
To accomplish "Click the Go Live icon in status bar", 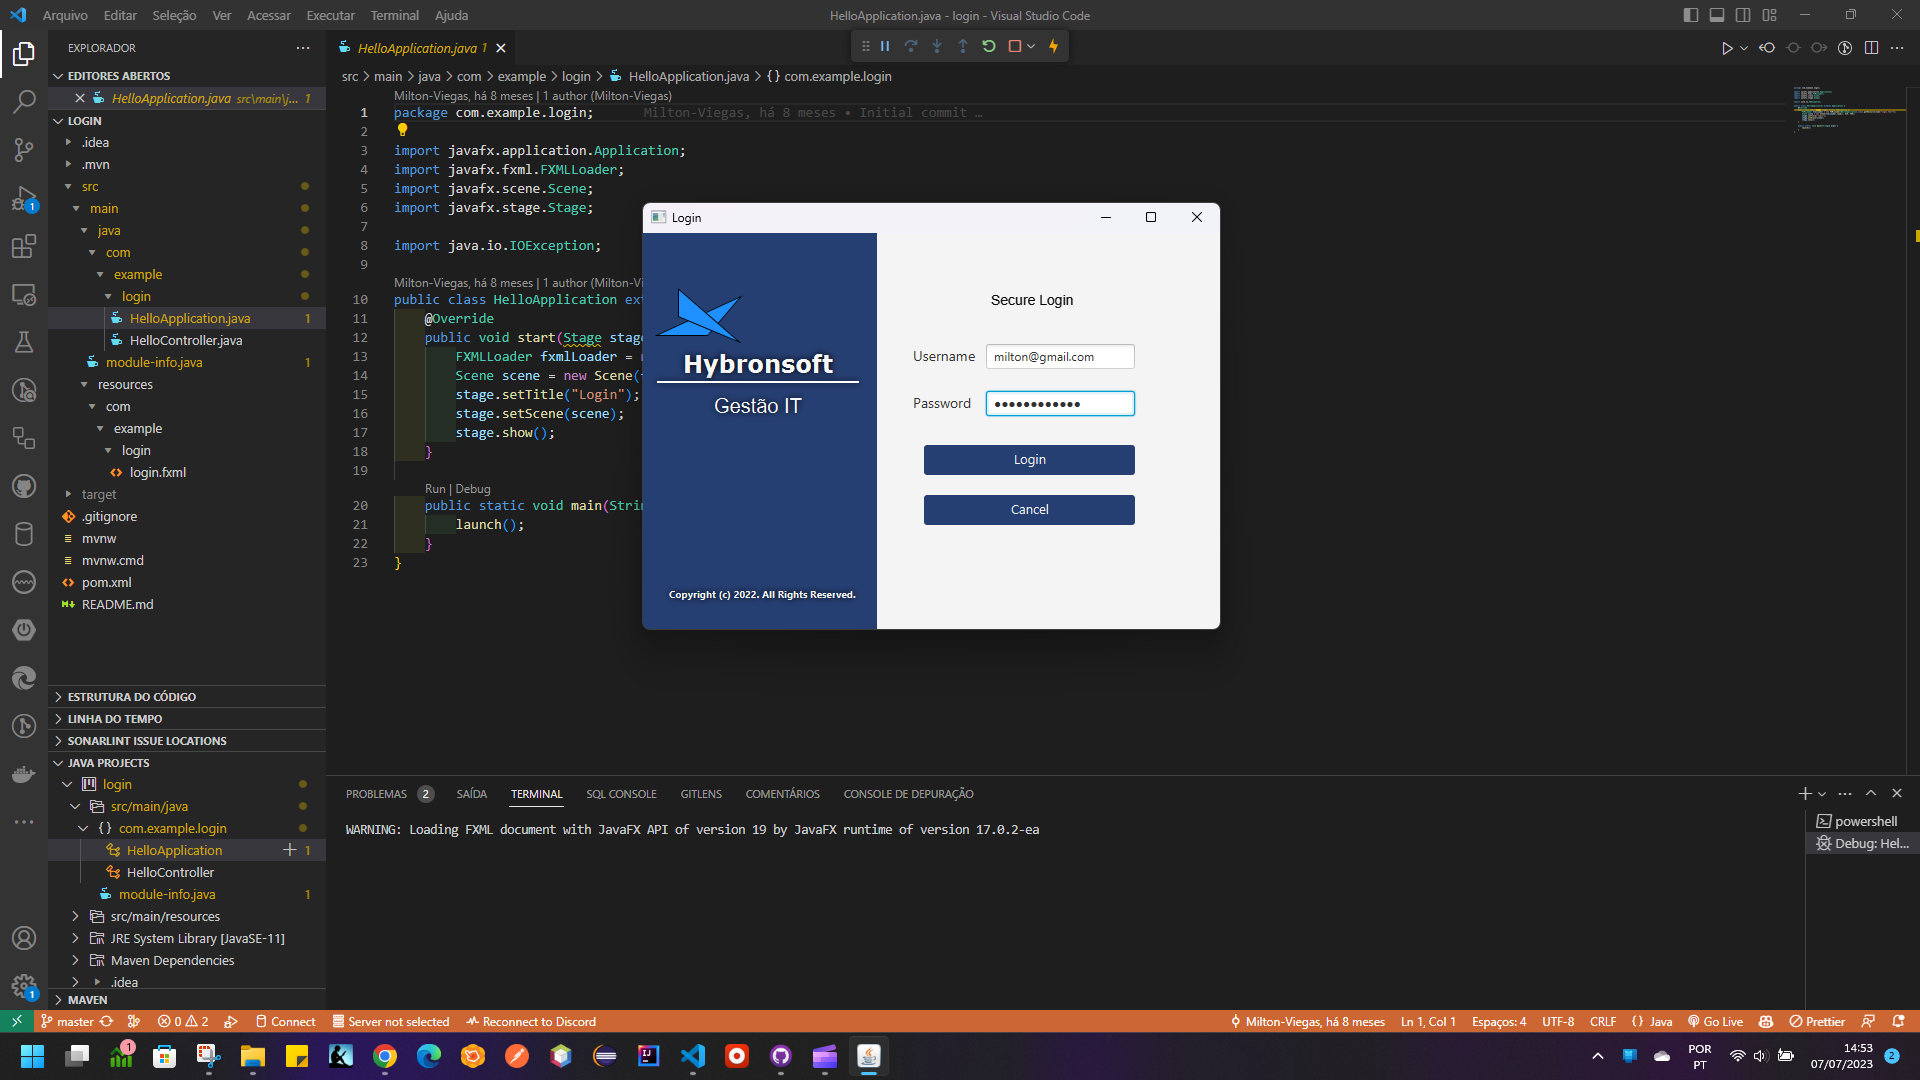I will point(1714,1021).
